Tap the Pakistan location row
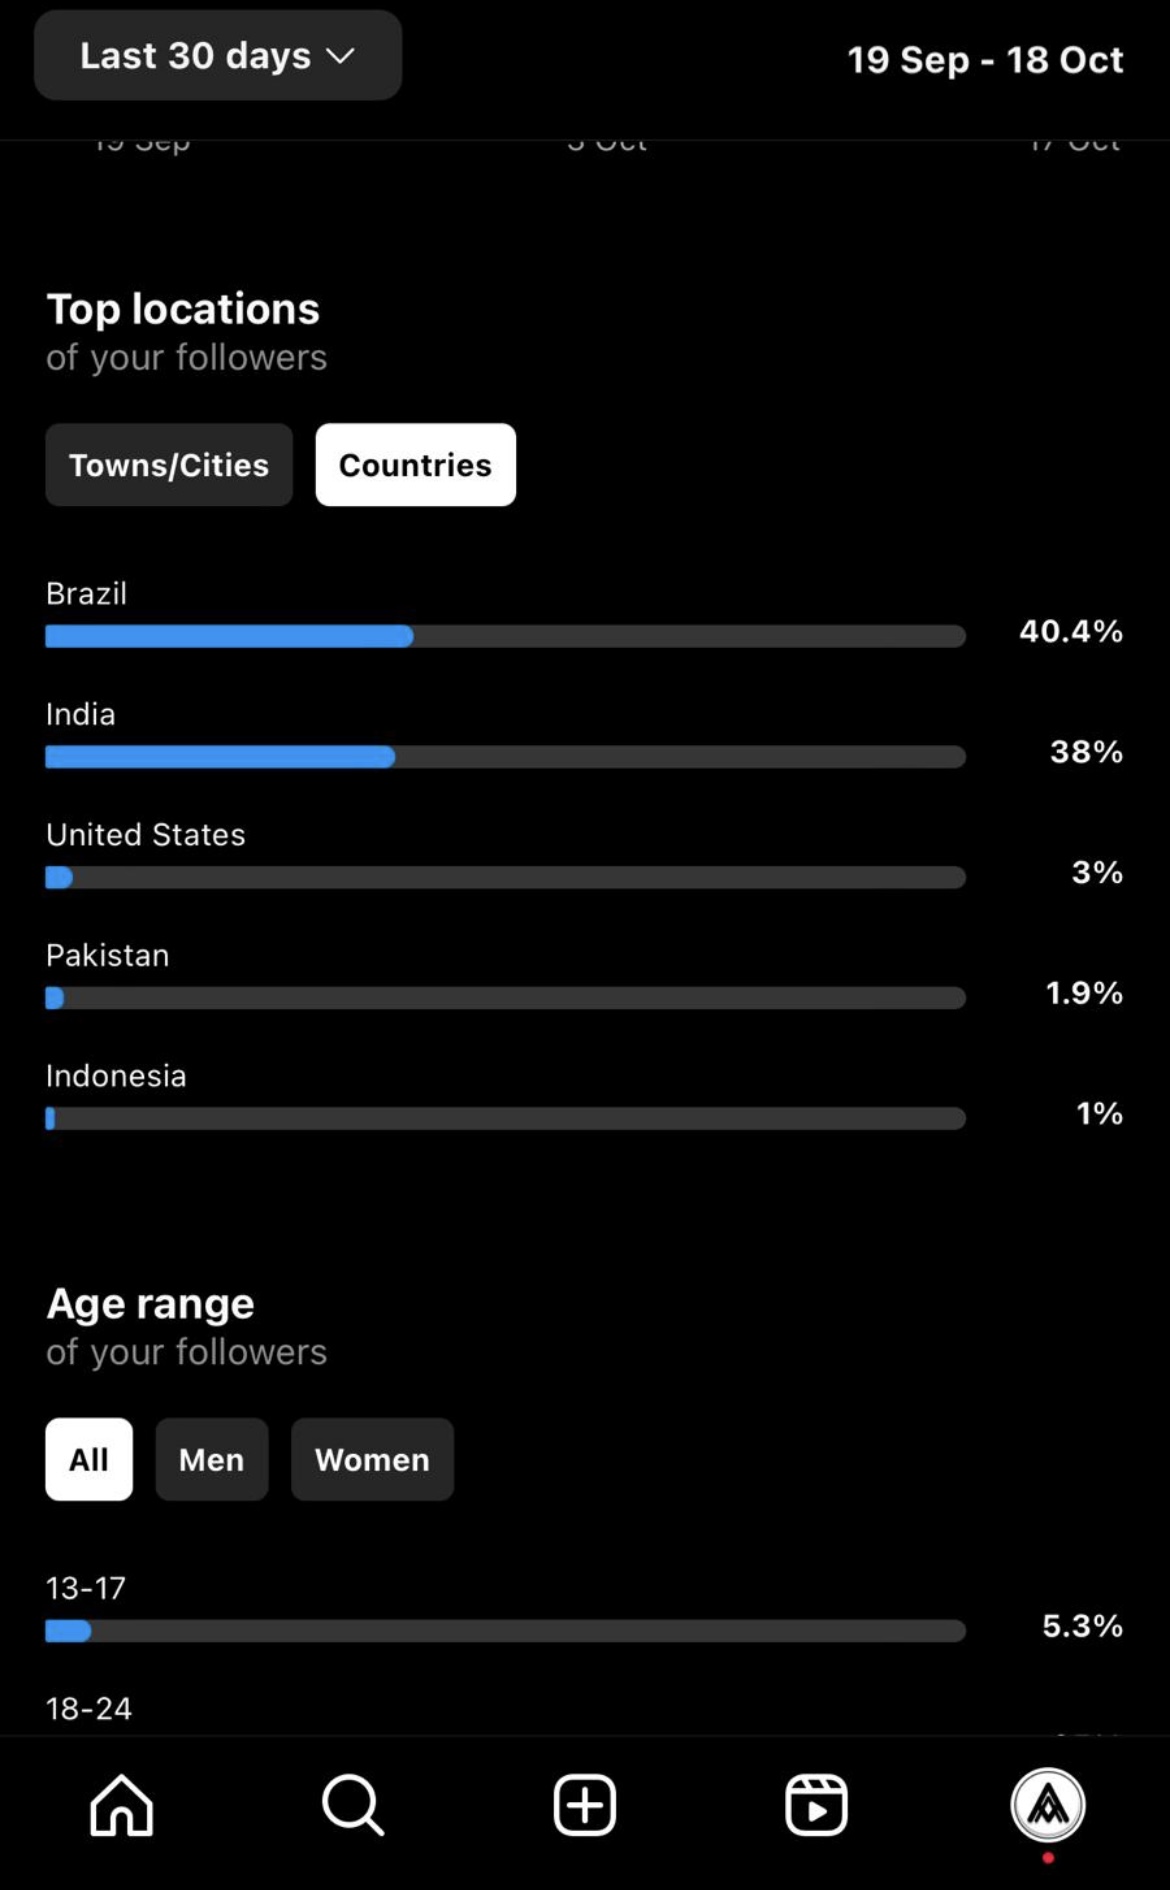Image resolution: width=1170 pixels, height=1890 pixels. (x=585, y=975)
